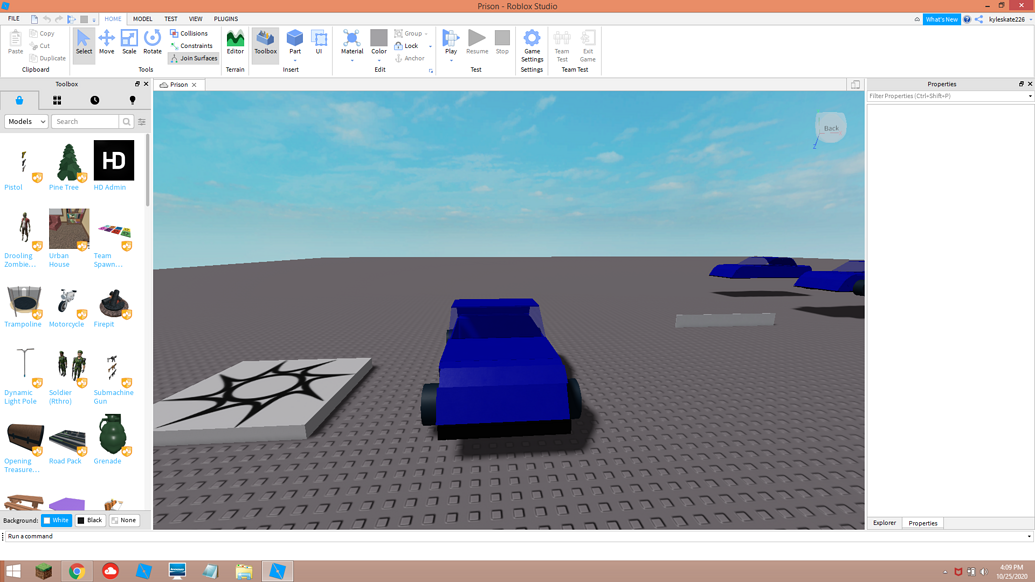Image resolution: width=1035 pixels, height=582 pixels.
Task: Enable Join Surfaces
Action: [x=194, y=58]
